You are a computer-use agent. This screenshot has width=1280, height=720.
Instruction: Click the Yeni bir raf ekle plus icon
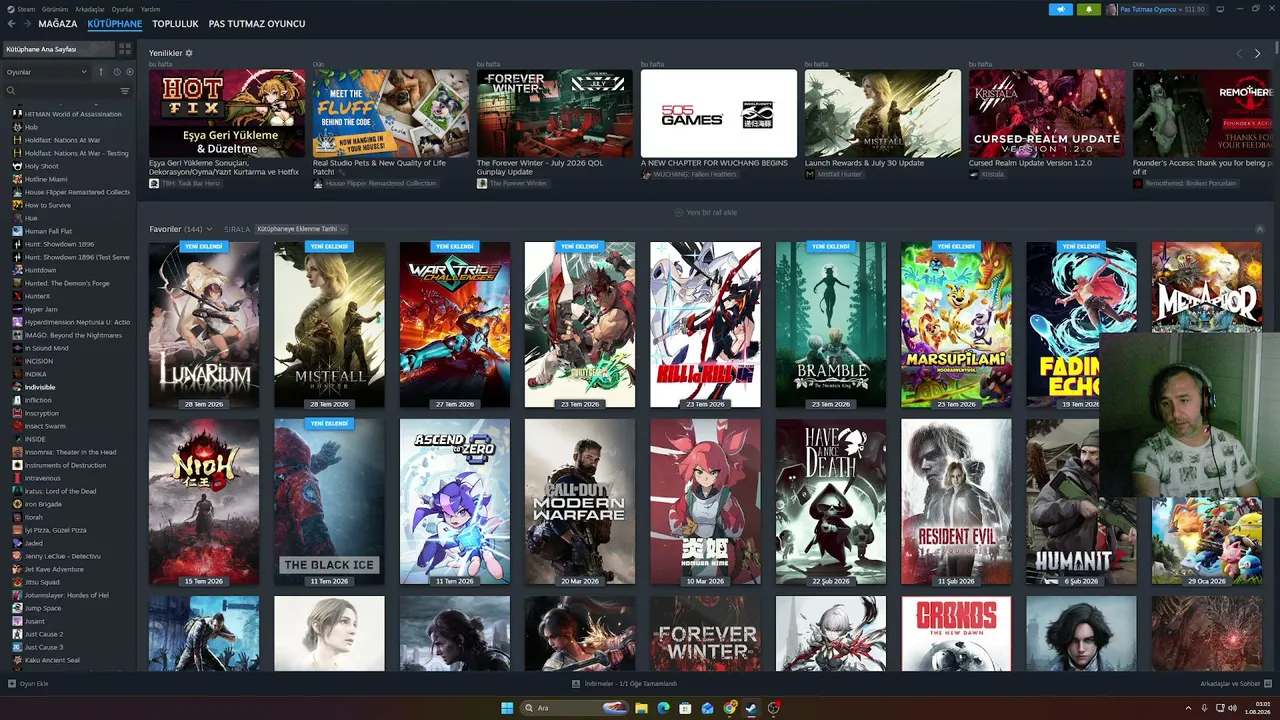(679, 212)
